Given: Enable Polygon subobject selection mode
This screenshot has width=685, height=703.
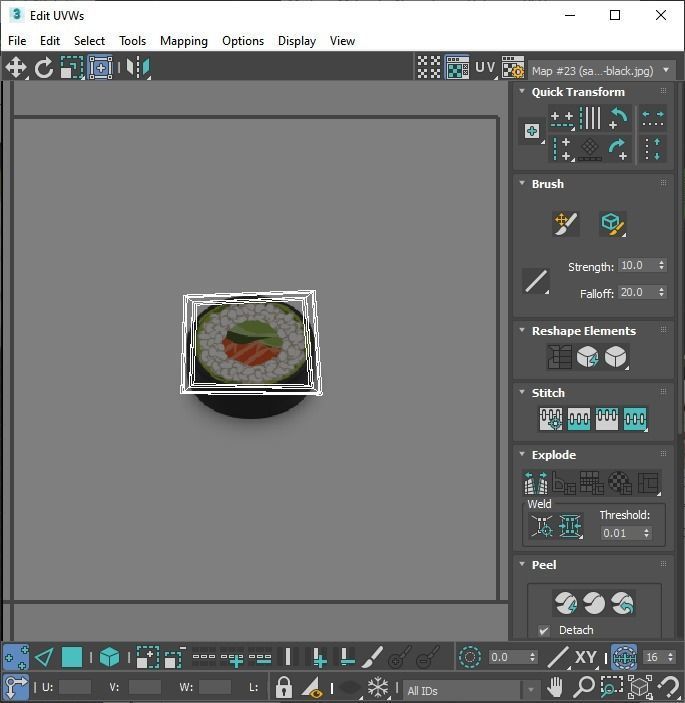Looking at the screenshot, I should click(x=72, y=658).
